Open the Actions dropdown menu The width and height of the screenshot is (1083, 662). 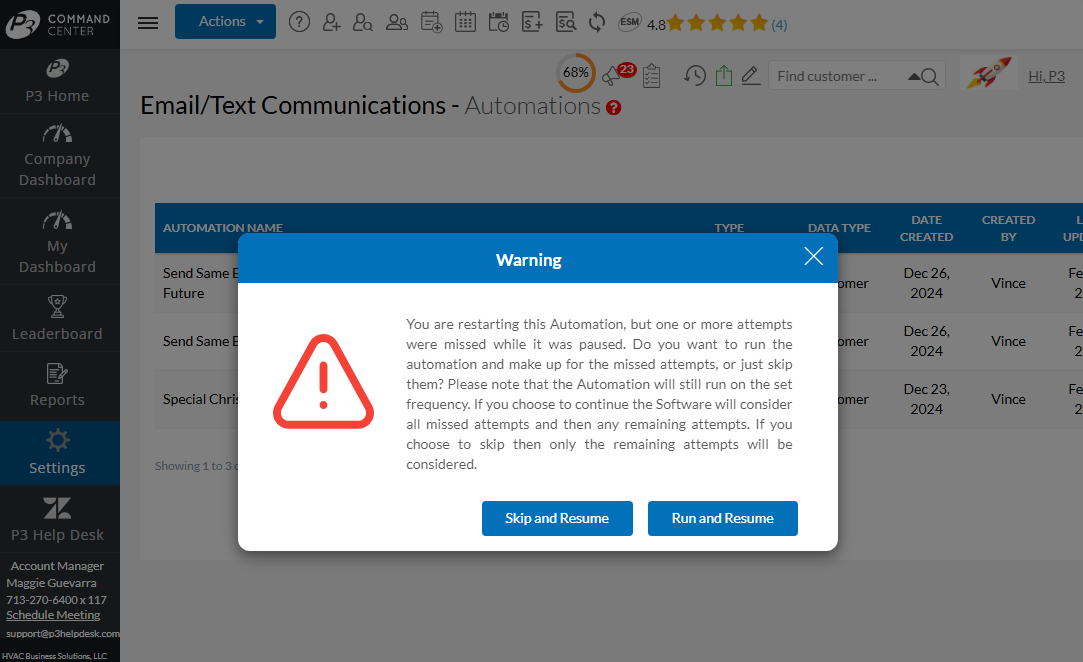pyautogui.click(x=225, y=21)
